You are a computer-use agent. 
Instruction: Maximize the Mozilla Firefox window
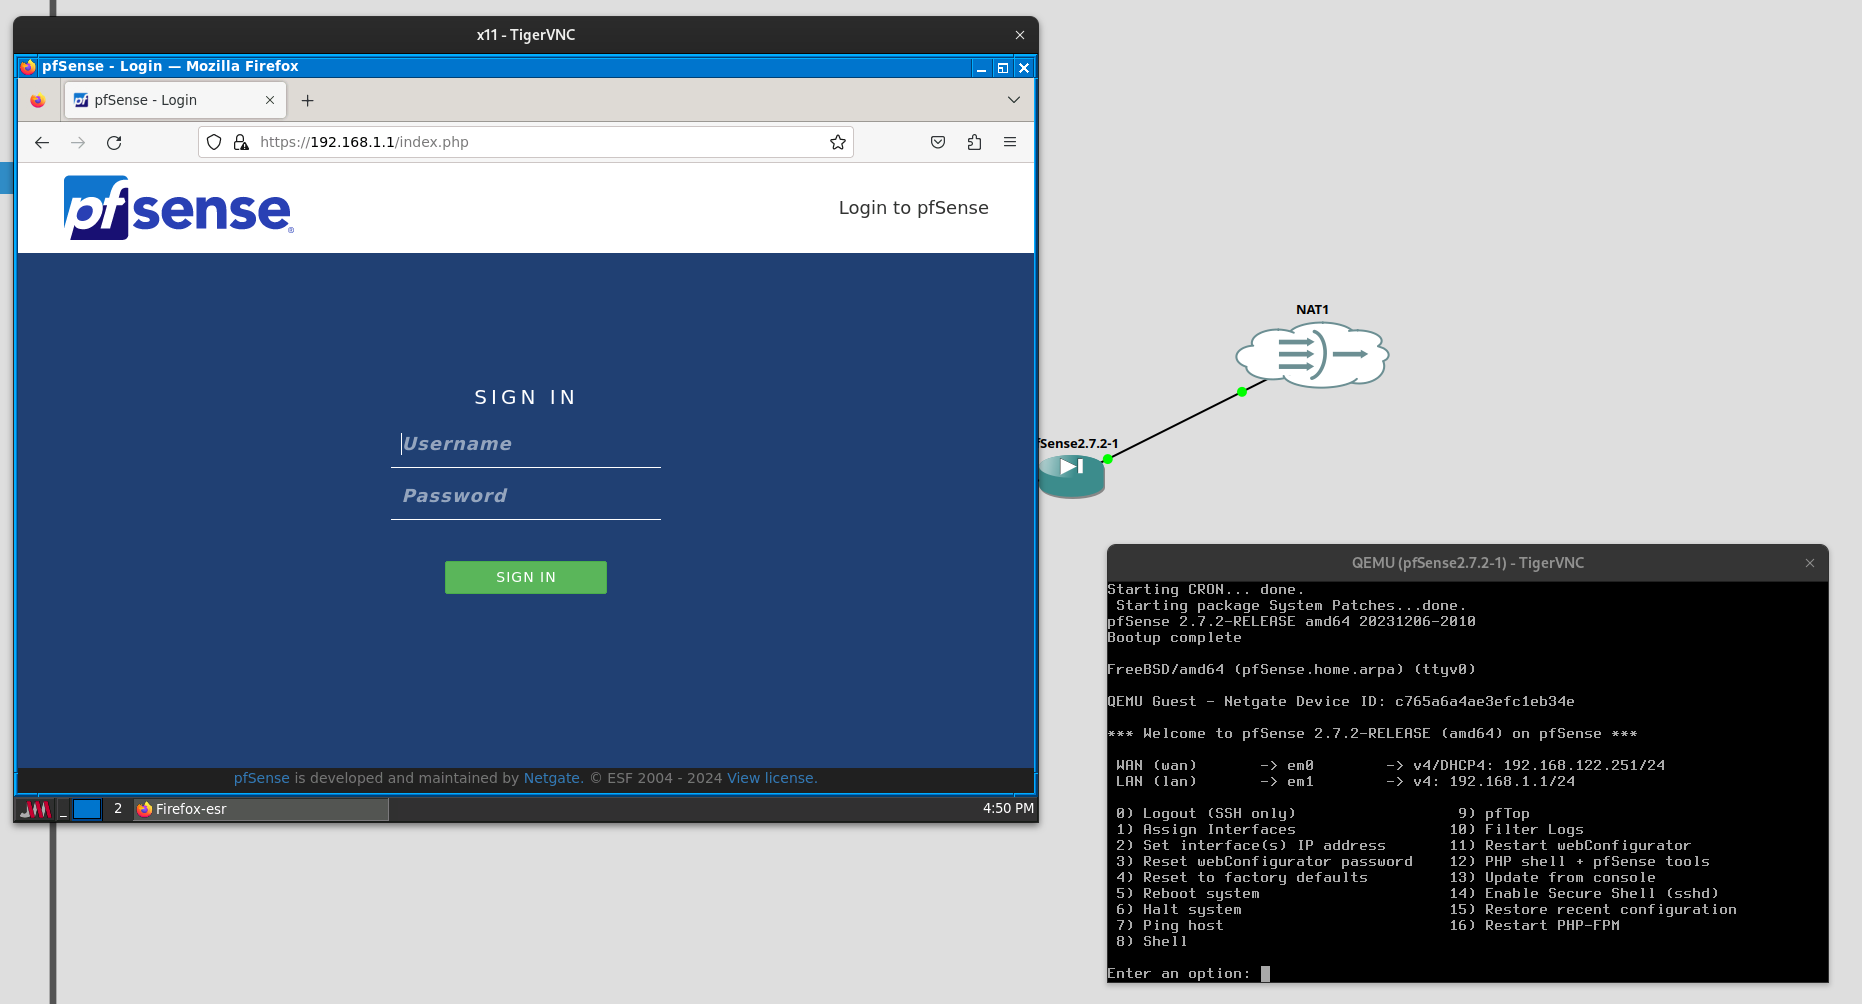tap(1003, 68)
